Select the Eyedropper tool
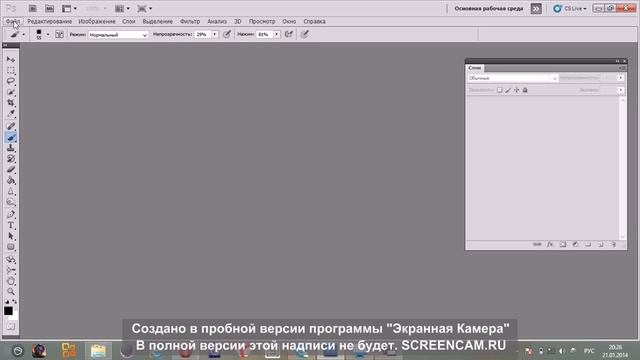Viewport: 640px width, 360px height. [x=11, y=113]
